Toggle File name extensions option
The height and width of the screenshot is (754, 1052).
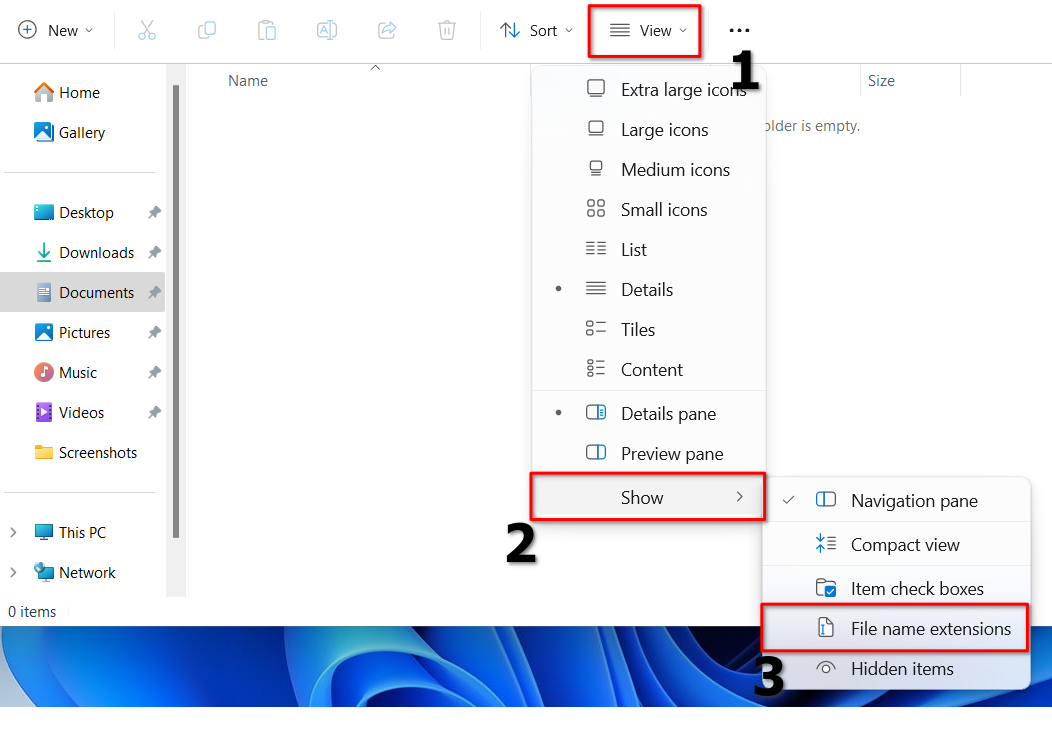pos(930,629)
